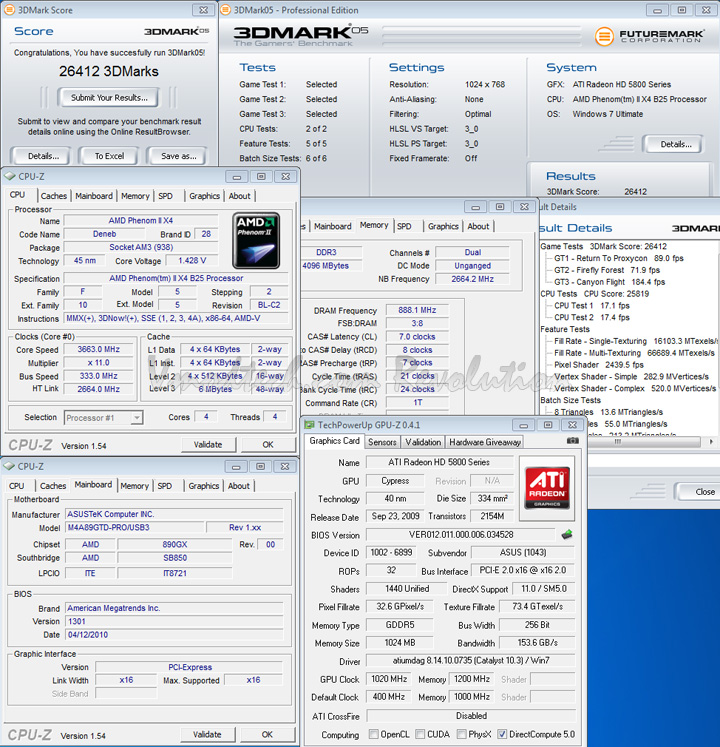Select the CPU Tests score row
This screenshot has width=720, height=747.
594,294
